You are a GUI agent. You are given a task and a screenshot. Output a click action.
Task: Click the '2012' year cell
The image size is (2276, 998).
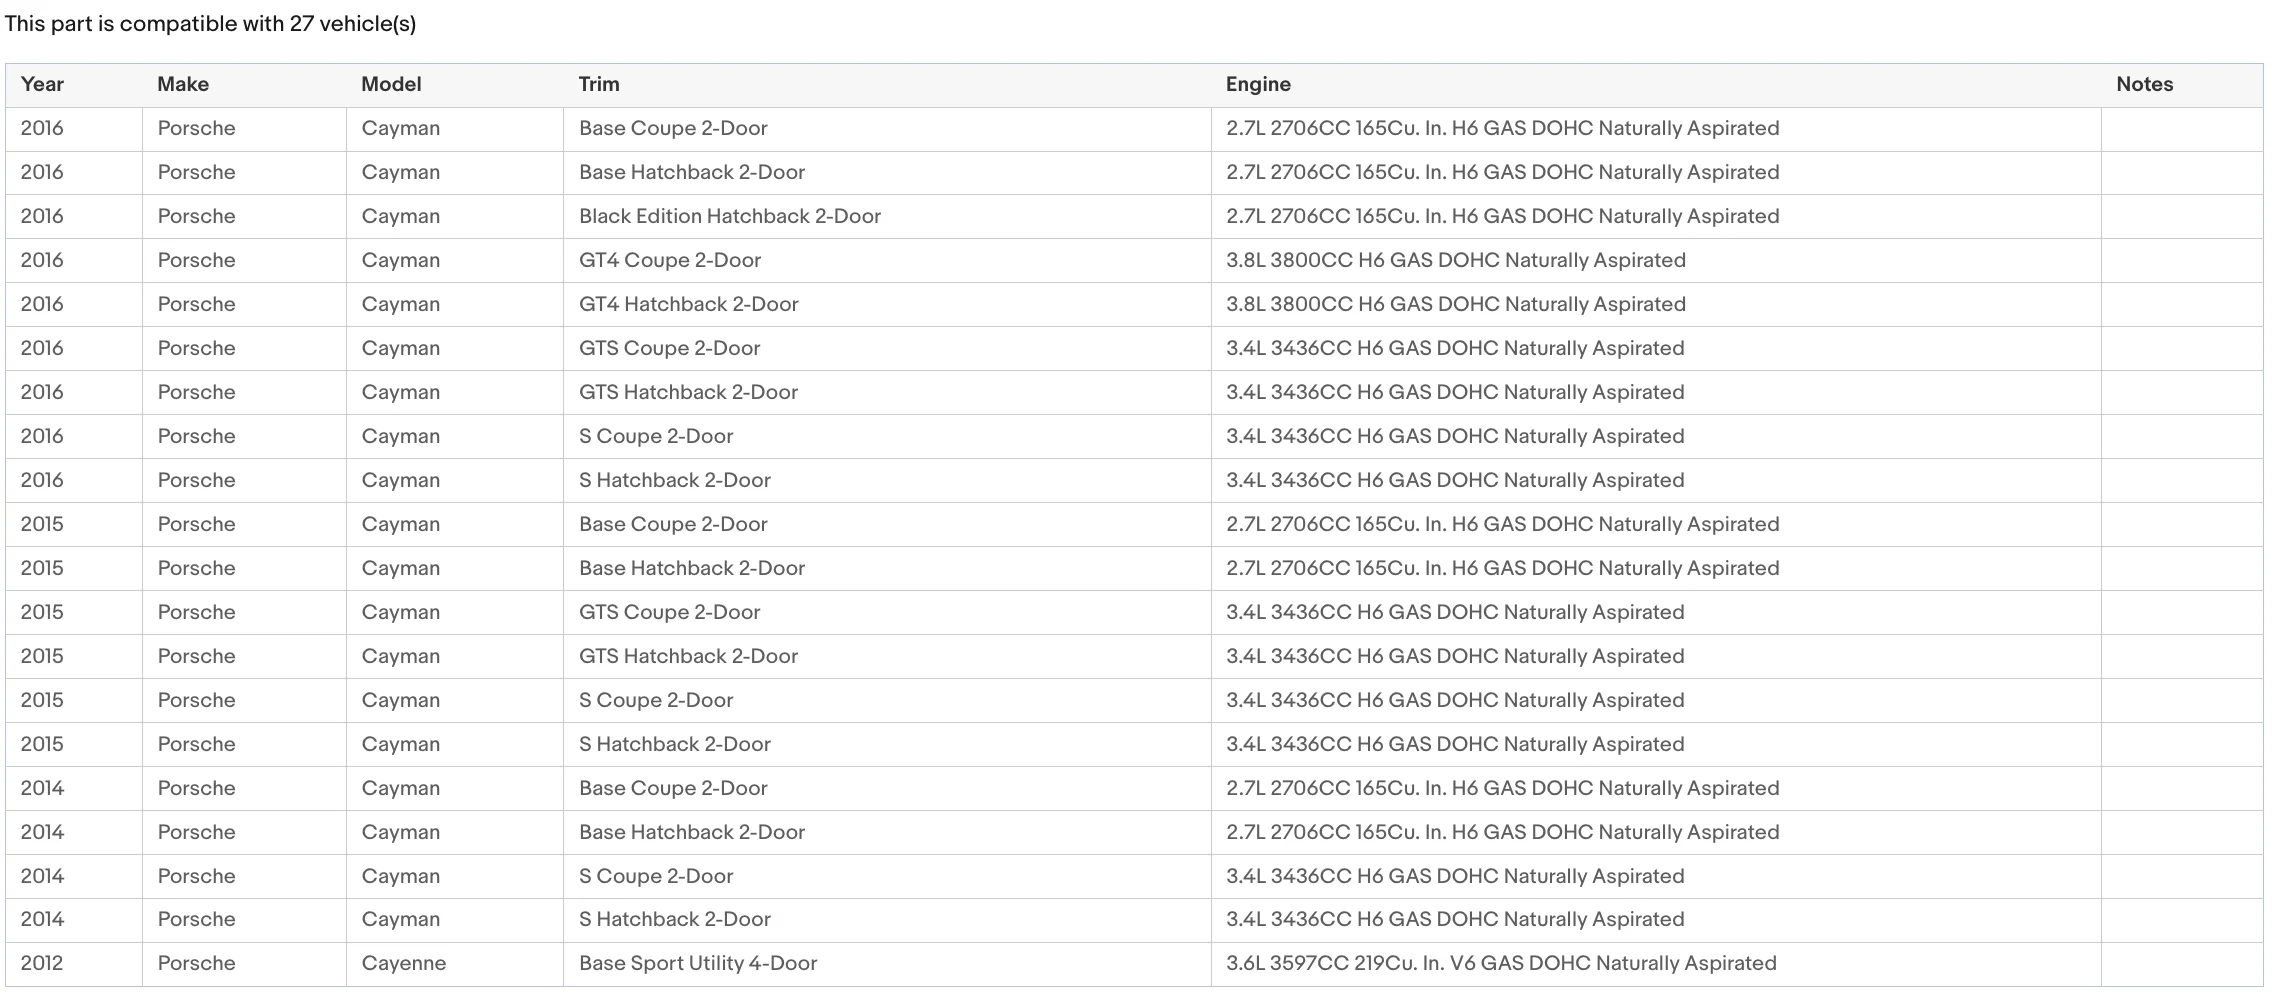(74, 964)
